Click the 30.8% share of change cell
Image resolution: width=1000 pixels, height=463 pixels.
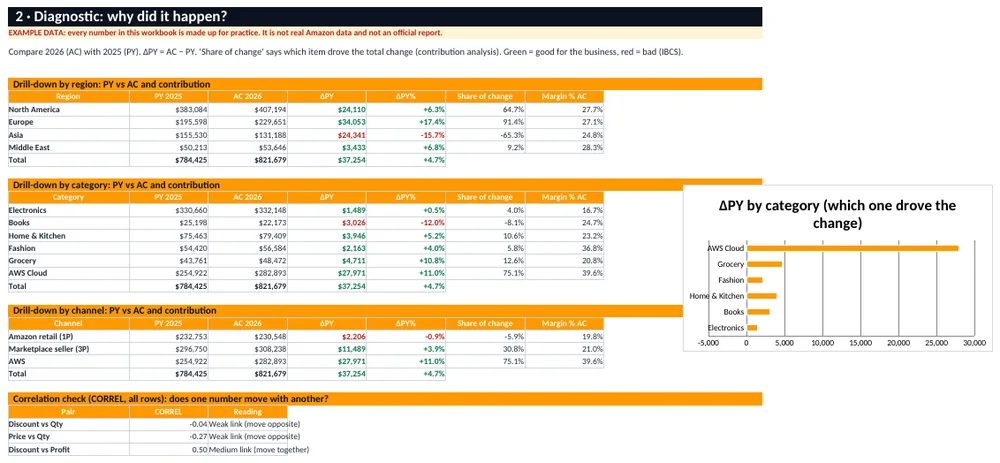485,349
